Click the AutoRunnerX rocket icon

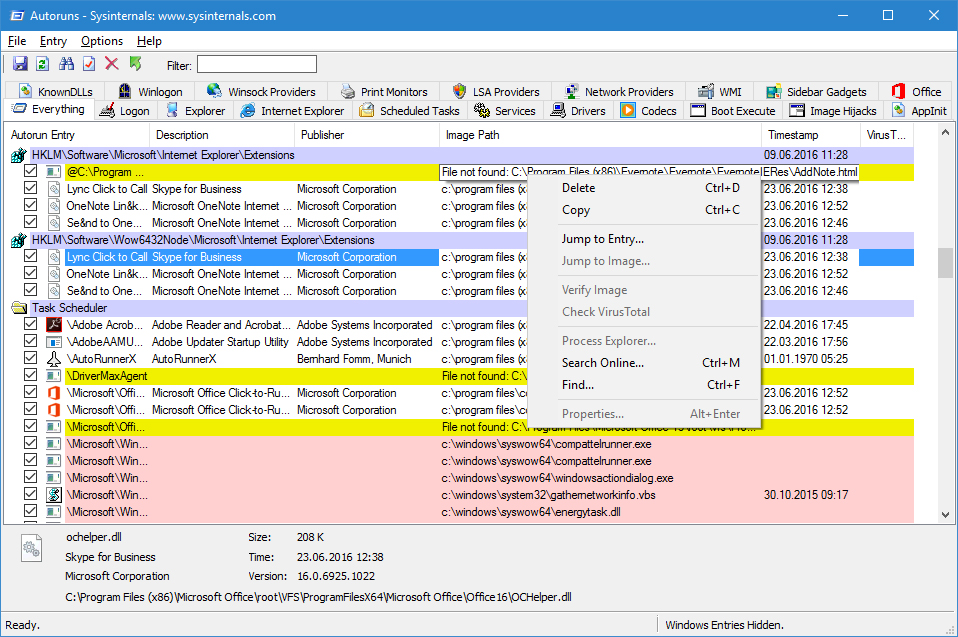point(54,359)
